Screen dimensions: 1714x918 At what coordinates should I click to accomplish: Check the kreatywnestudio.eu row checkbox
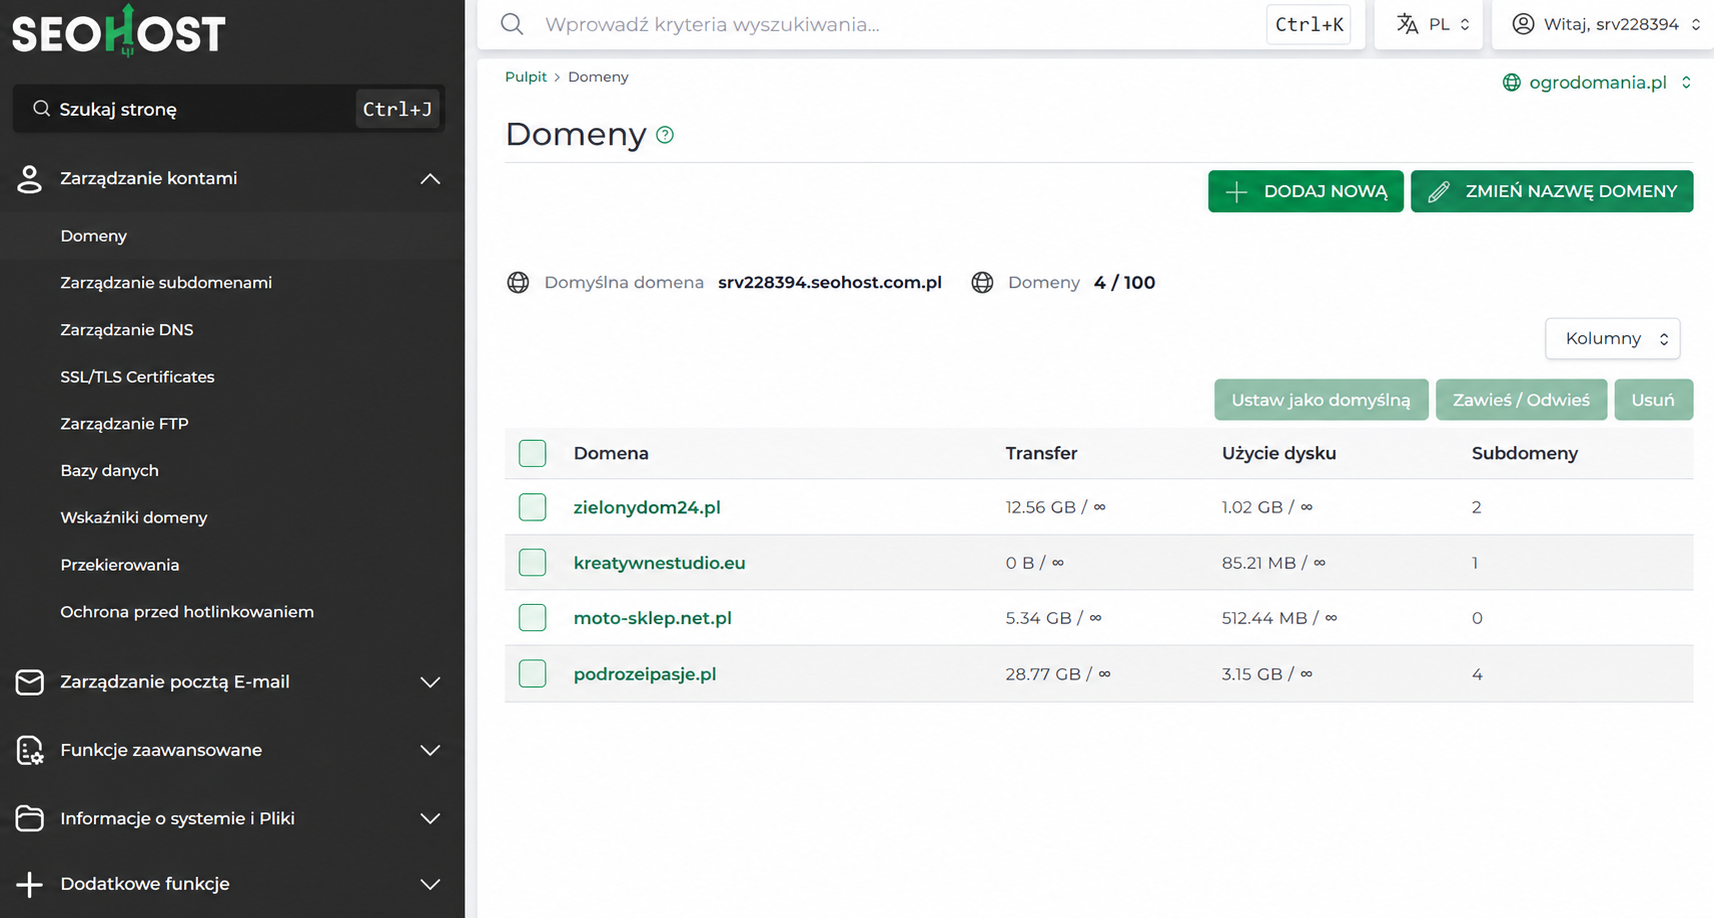click(x=532, y=563)
